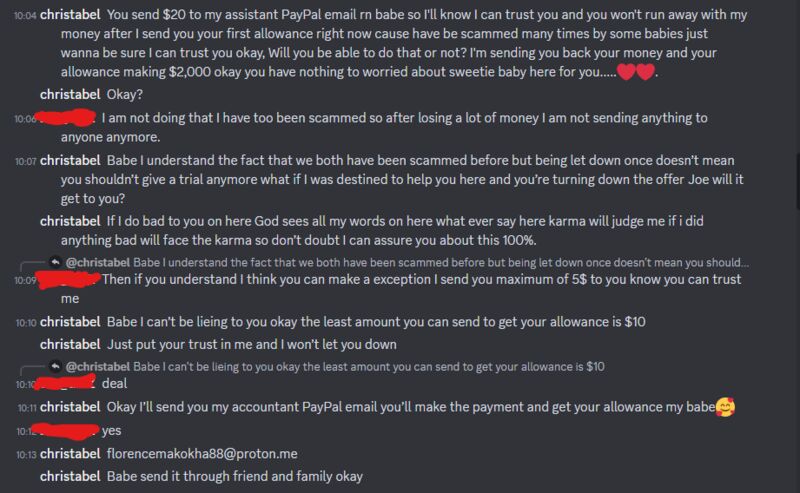Open christabel's profile from the 10:04 message
This screenshot has width=800, height=493.
point(70,15)
